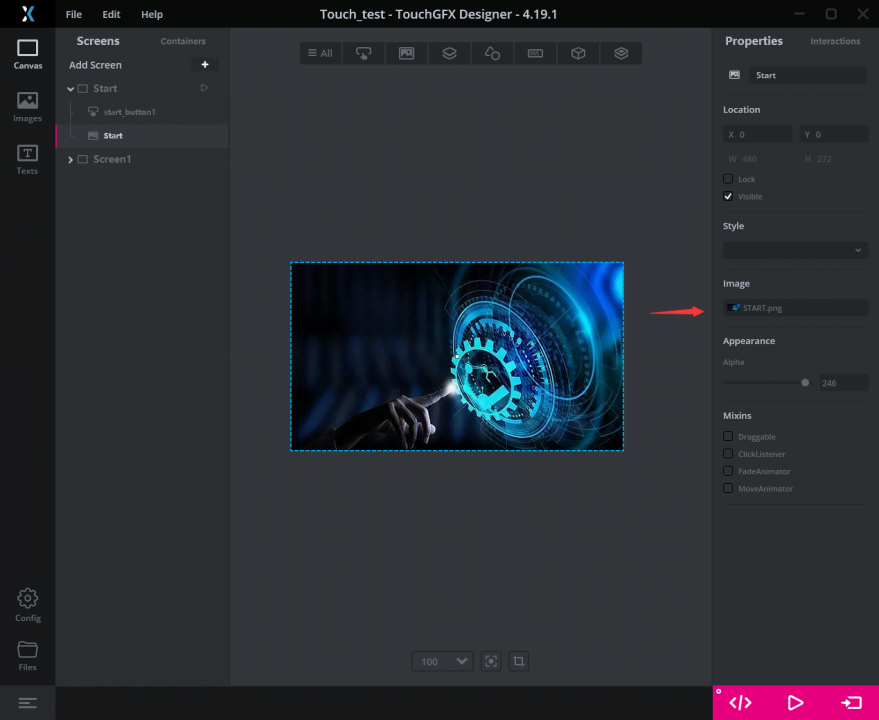Expand the Screen1 tree node
Image resolution: width=879 pixels, height=720 pixels.
70,160
